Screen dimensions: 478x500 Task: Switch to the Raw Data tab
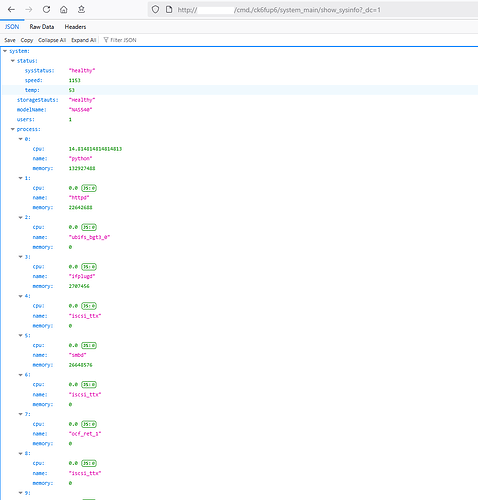(x=42, y=27)
